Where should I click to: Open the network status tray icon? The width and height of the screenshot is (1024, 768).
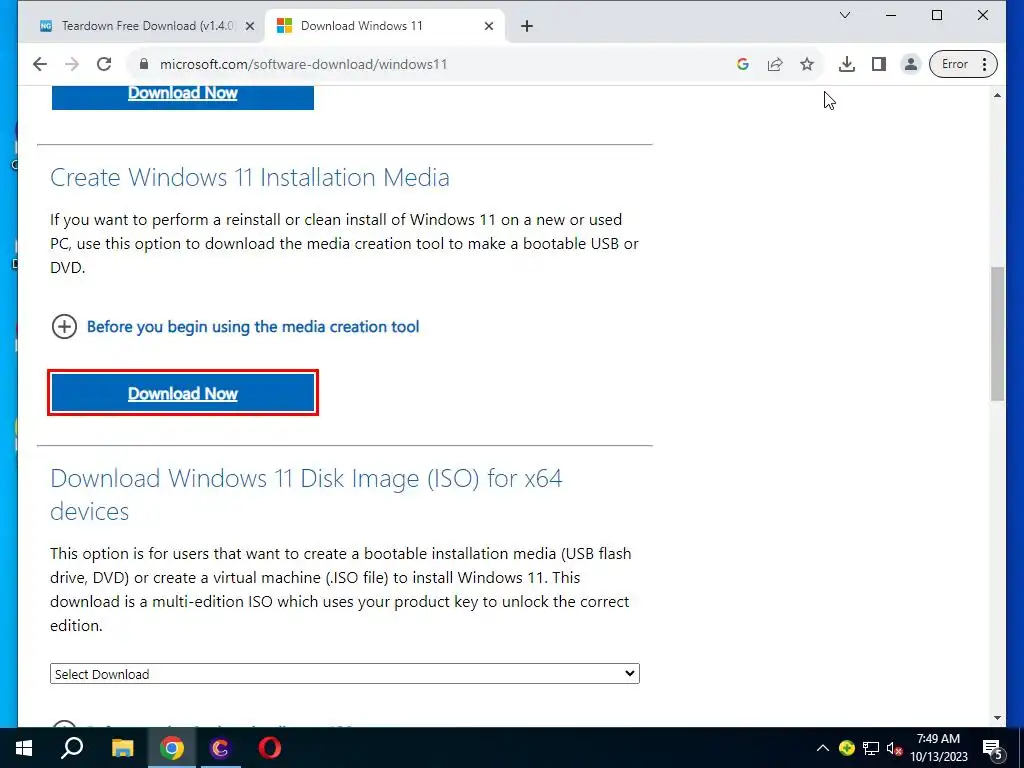tap(871, 748)
